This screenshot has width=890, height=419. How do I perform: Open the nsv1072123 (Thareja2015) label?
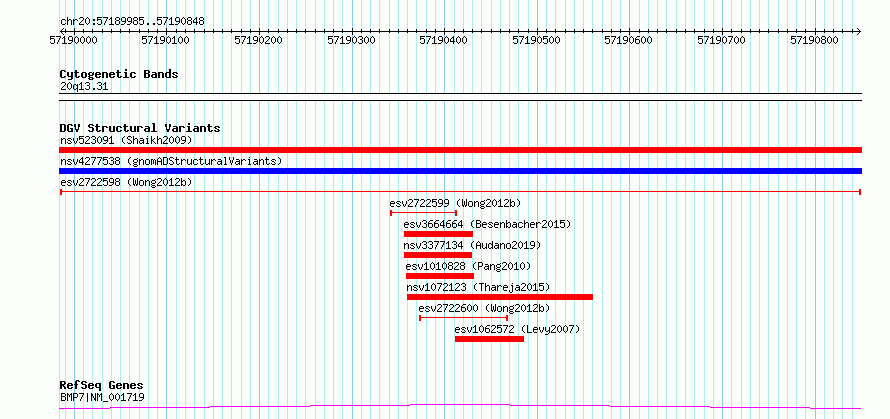(478, 287)
